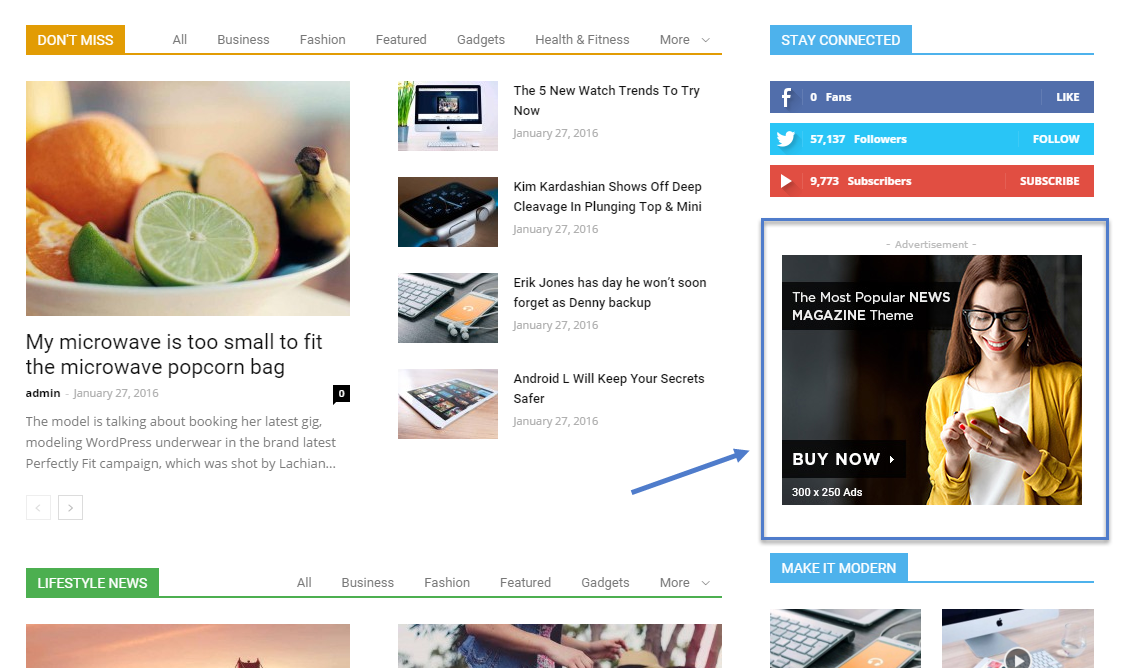Click the Twitter bird icon
Viewport: 1122px width, 668px height.
(787, 139)
